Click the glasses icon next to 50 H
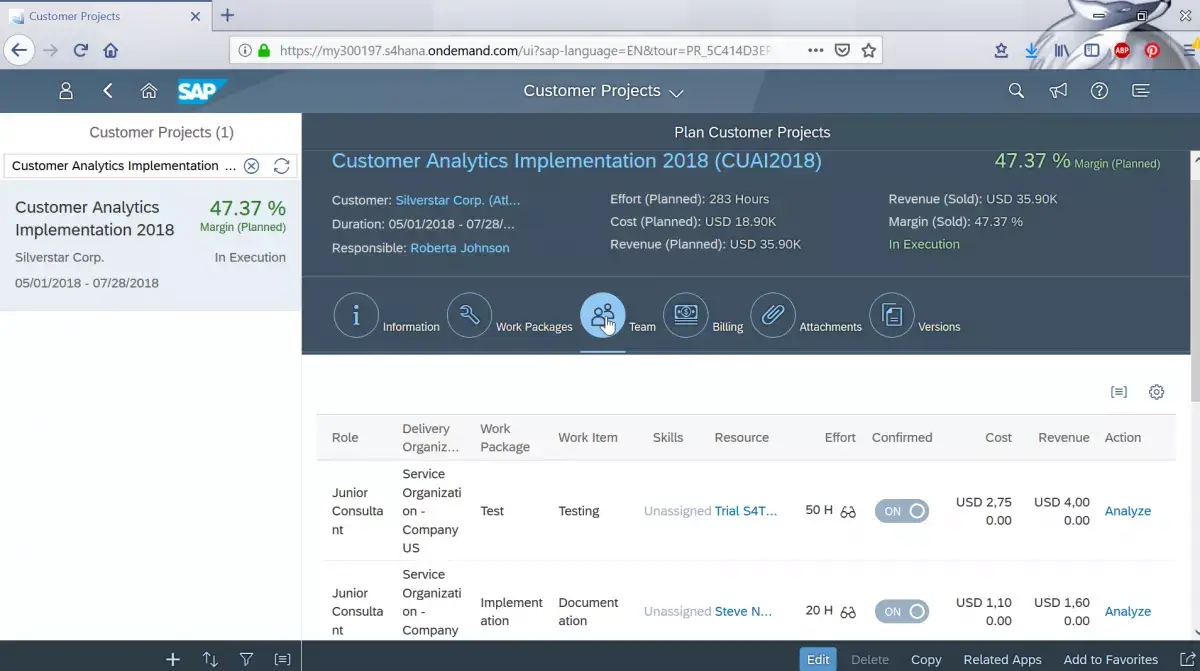 click(848, 512)
